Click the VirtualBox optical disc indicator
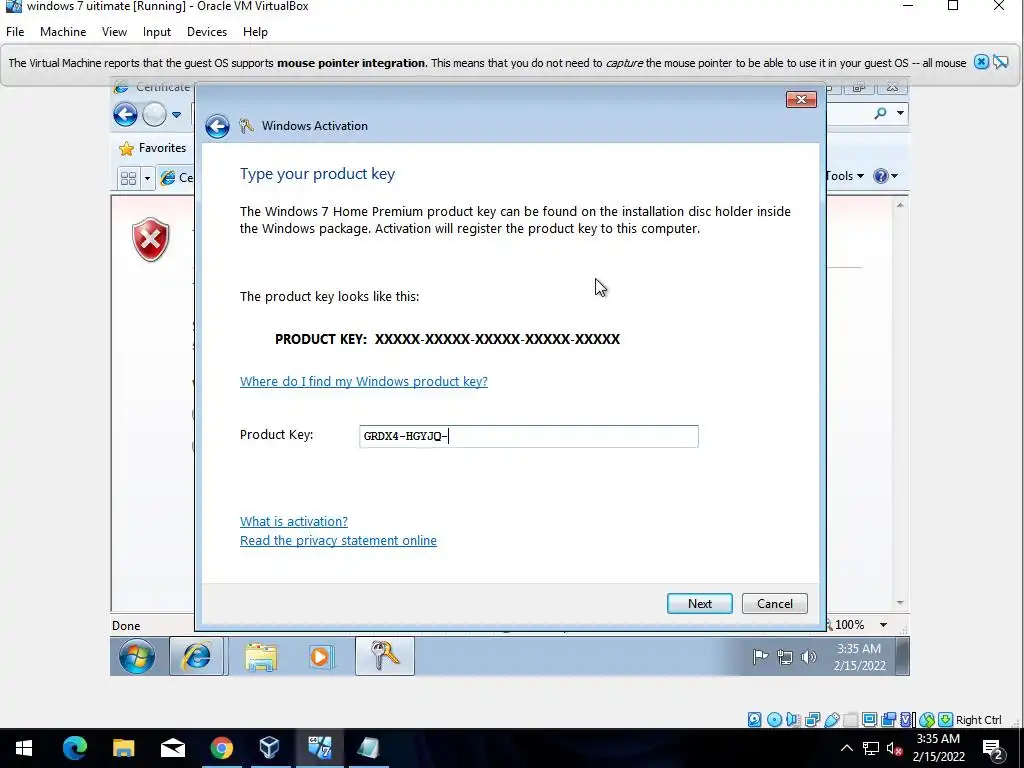This screenshot has width=1024, height=768. (x=774, y=720)
